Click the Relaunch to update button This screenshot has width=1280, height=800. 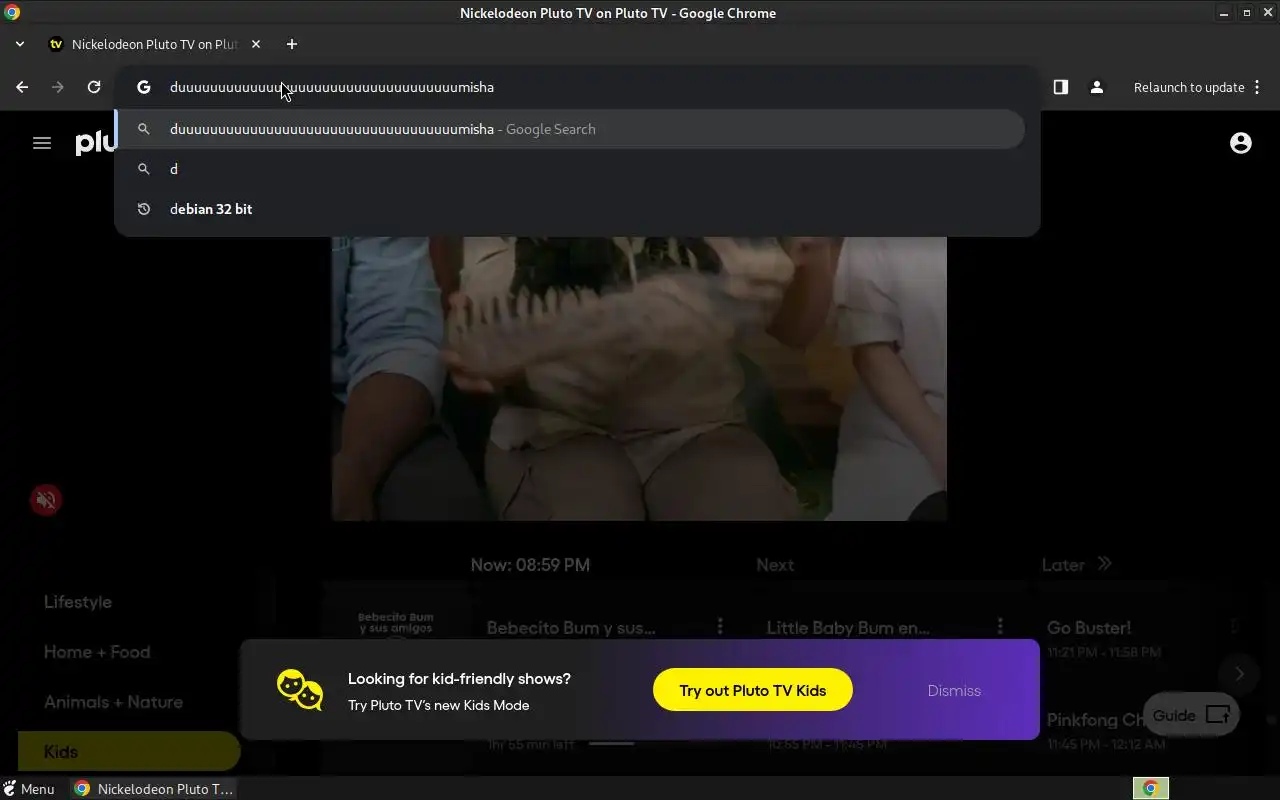pyautogui.click(x=1189, y=87)
